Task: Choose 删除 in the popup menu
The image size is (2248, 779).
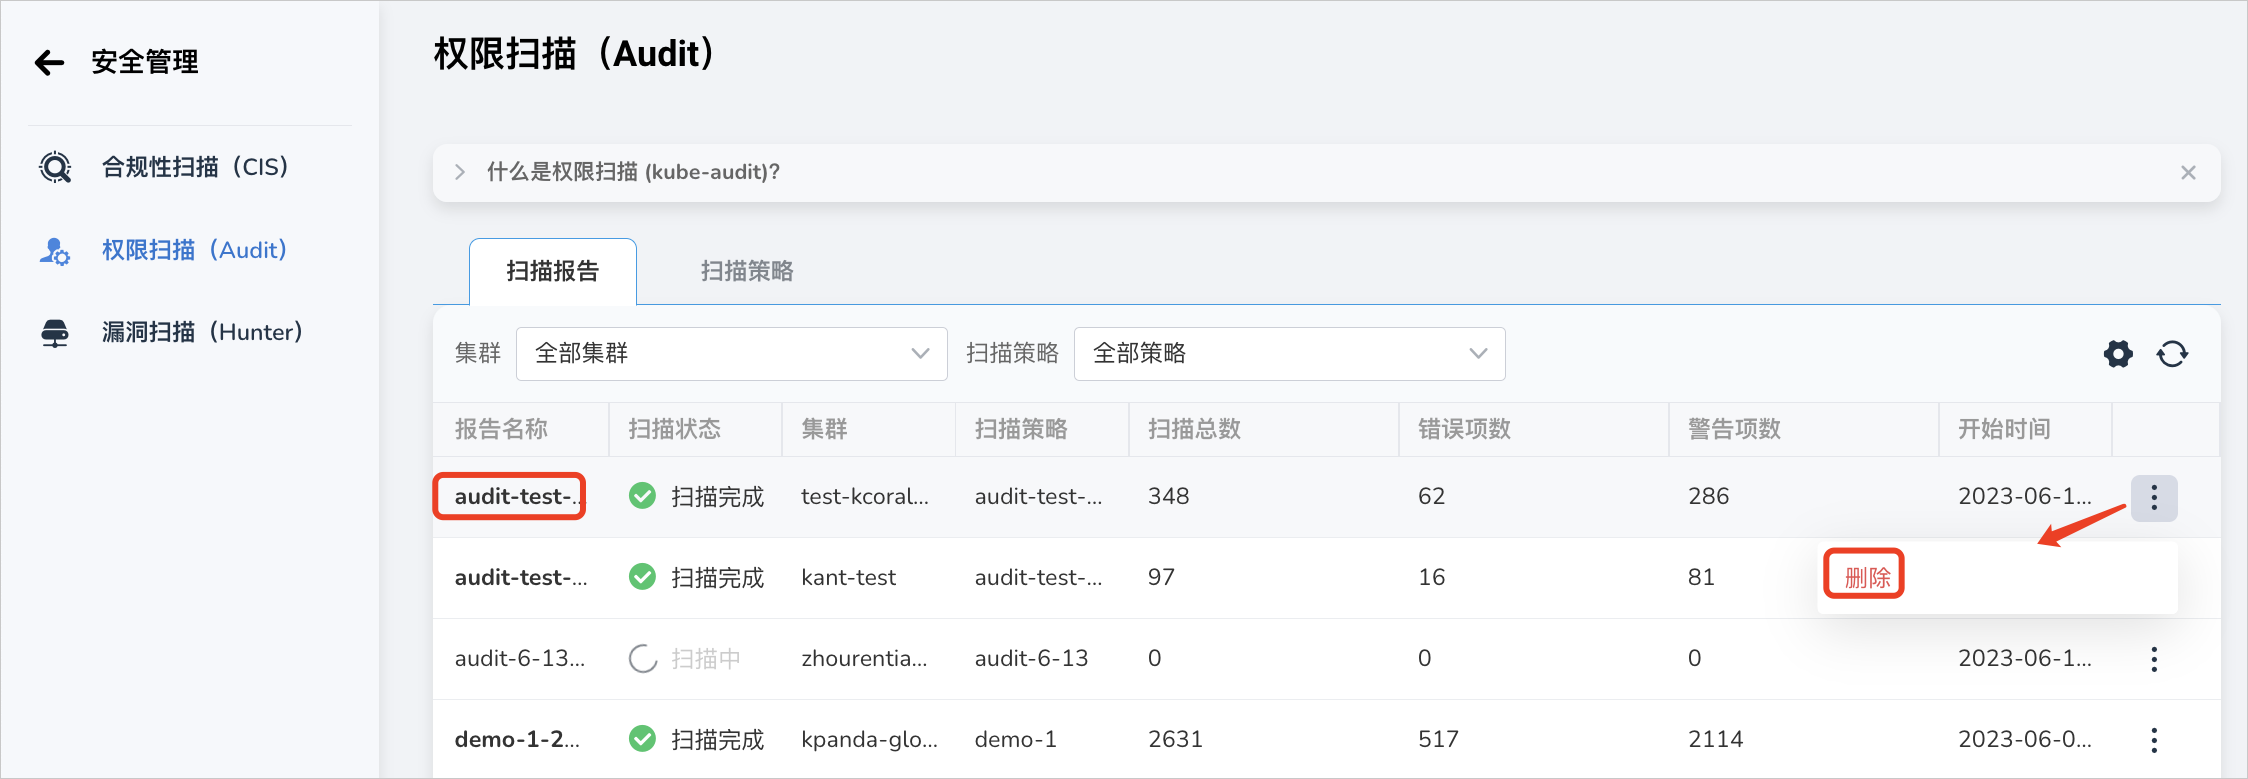Action: tap(1867, 577)
